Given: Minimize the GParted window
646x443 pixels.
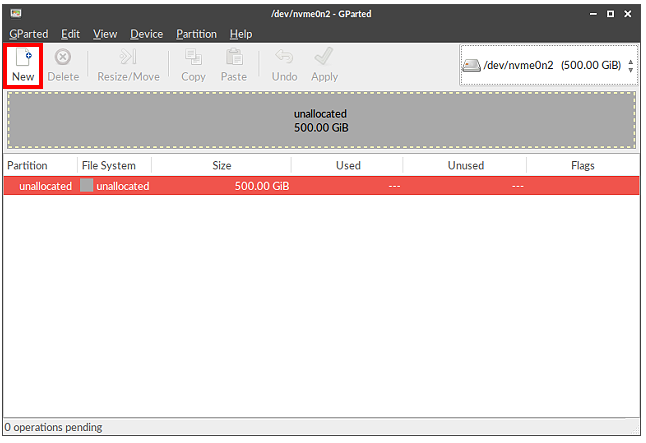Looking at the screenshot, I should (593, 14).
